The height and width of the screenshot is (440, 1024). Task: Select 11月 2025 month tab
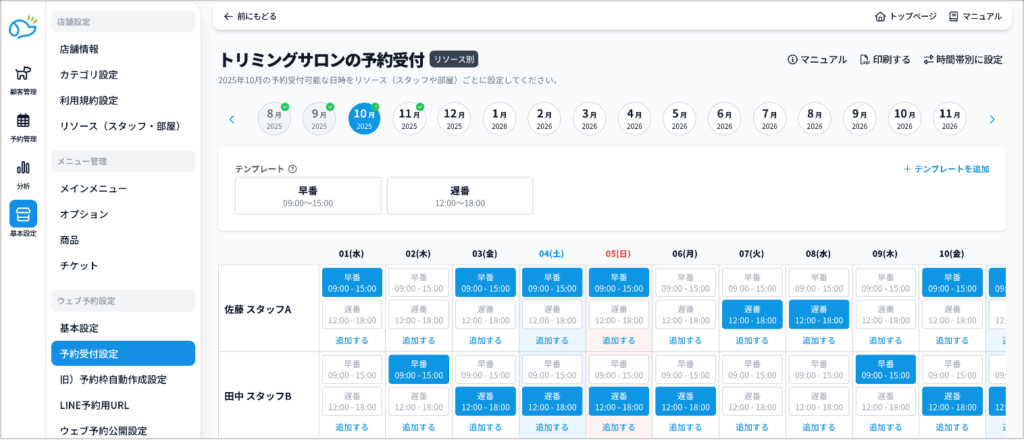[x=409, y=120]
